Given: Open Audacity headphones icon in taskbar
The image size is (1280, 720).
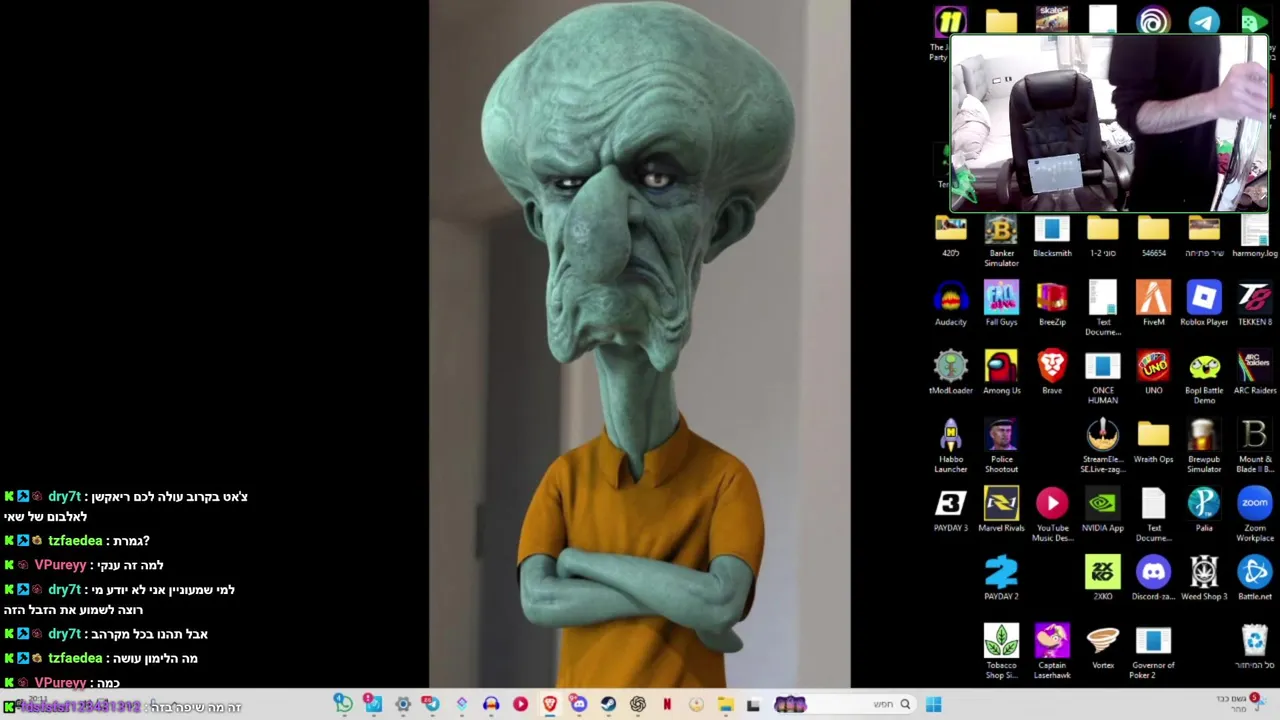Looking at the screenshot, I should coord(491,705).
